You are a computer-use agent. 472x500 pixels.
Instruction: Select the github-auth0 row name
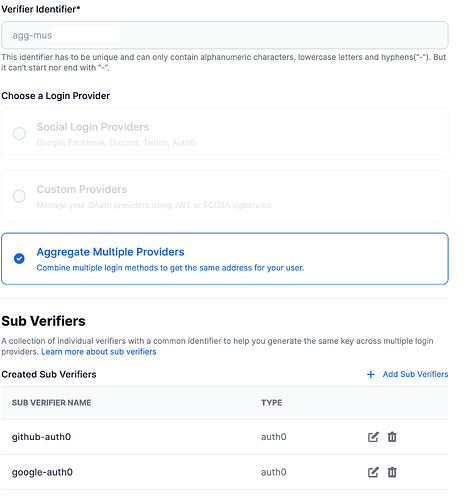coord(41,437)
